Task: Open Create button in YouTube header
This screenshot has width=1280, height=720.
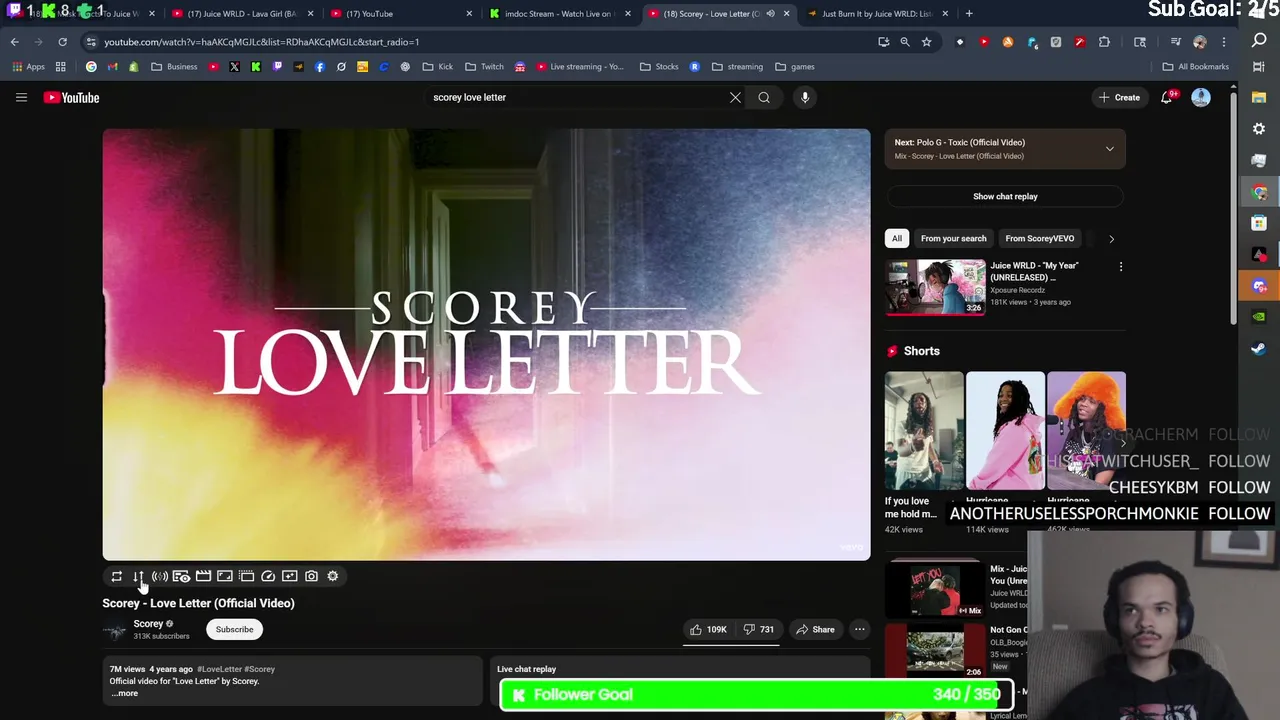Action: [x=1119, y=97]
